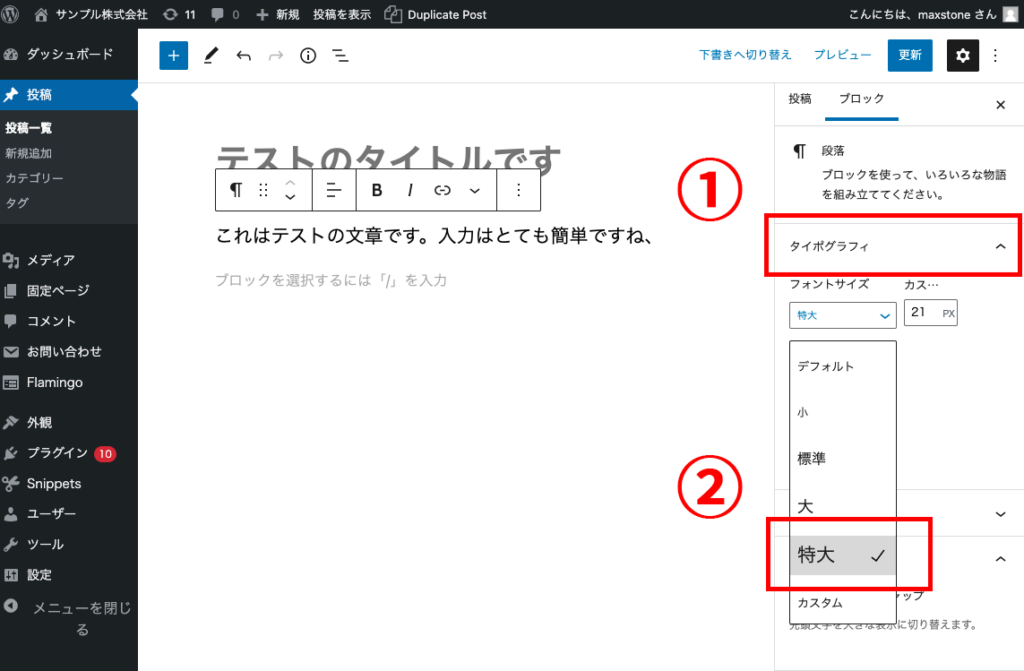The width and height of the screenshot is (1024, 671).
Task: Open メディア in the left sidebar menu
Action: point(48,260)
